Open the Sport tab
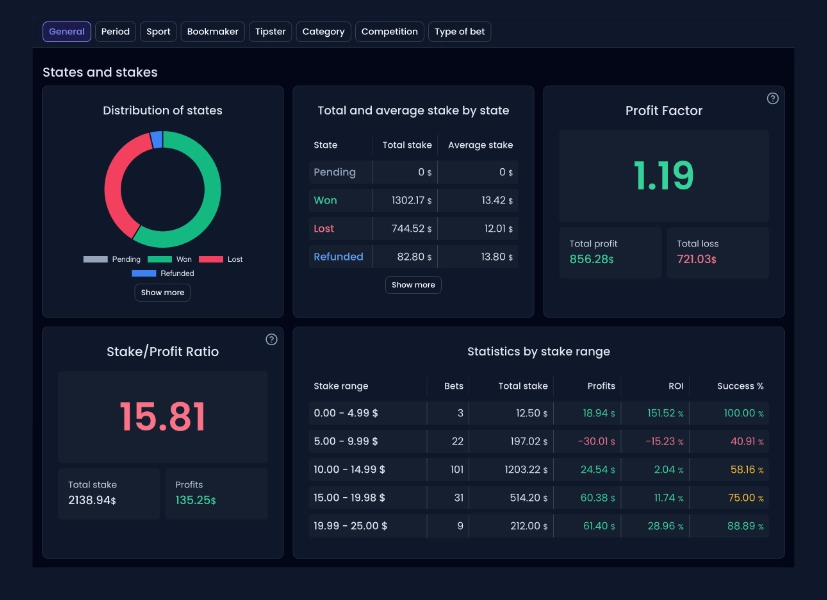This screenshot has width=827, height=600. click(x=158, y=32)
